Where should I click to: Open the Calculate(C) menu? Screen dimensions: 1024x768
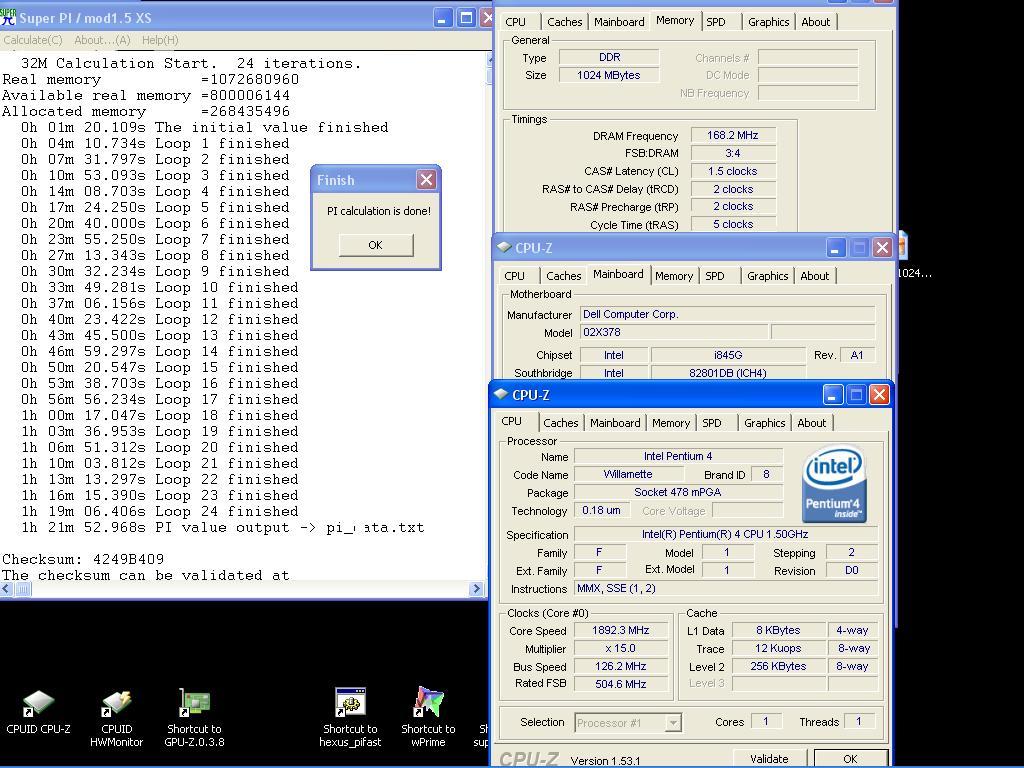point(33,40)
